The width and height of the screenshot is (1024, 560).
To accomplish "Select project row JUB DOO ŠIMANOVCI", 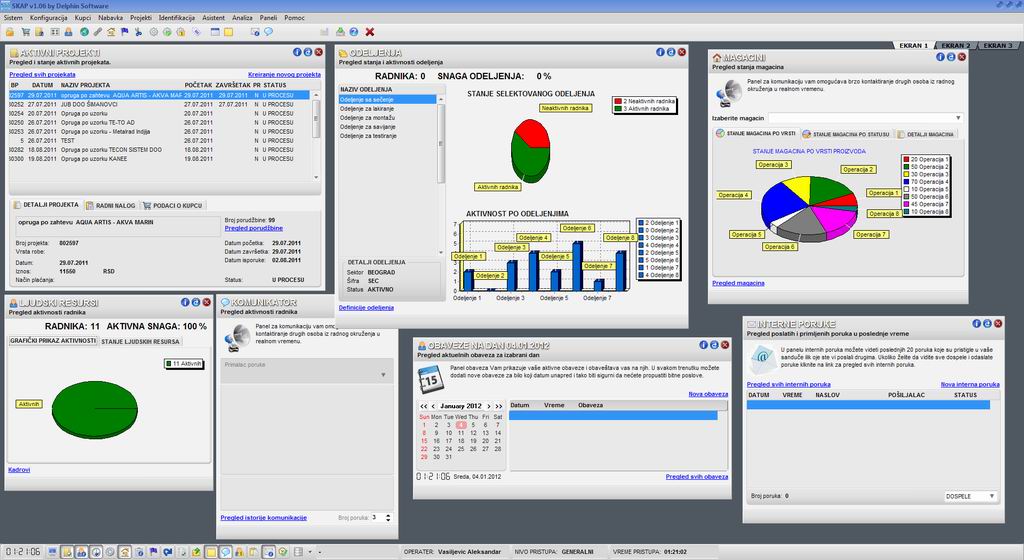I will click(159, 104).
